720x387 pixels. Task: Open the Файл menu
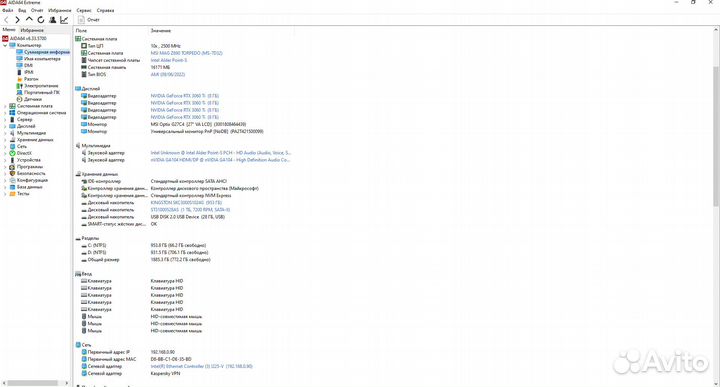pos(7,10)
